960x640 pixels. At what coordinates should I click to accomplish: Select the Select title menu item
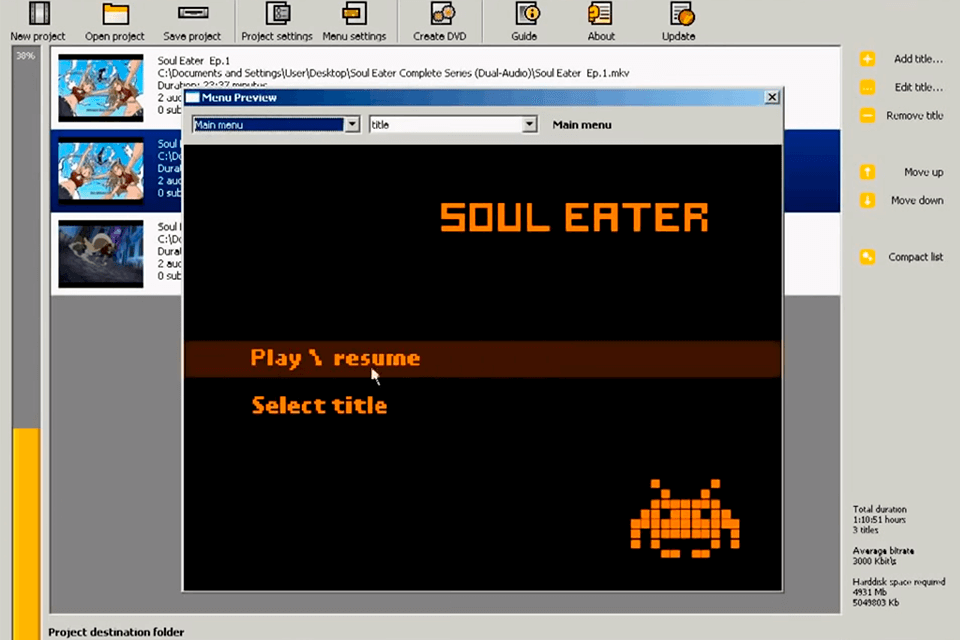tap(319, 405)
